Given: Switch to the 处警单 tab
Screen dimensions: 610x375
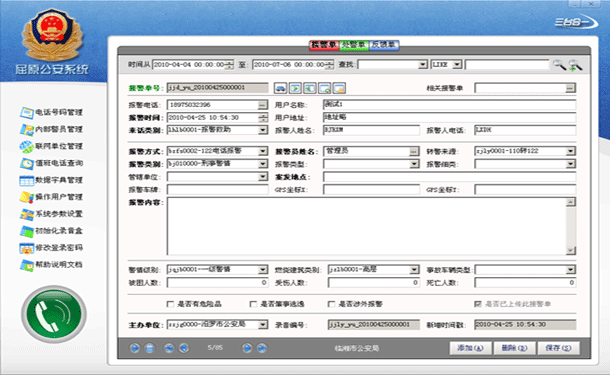Looking at the screenshot, I should point(354,45).
